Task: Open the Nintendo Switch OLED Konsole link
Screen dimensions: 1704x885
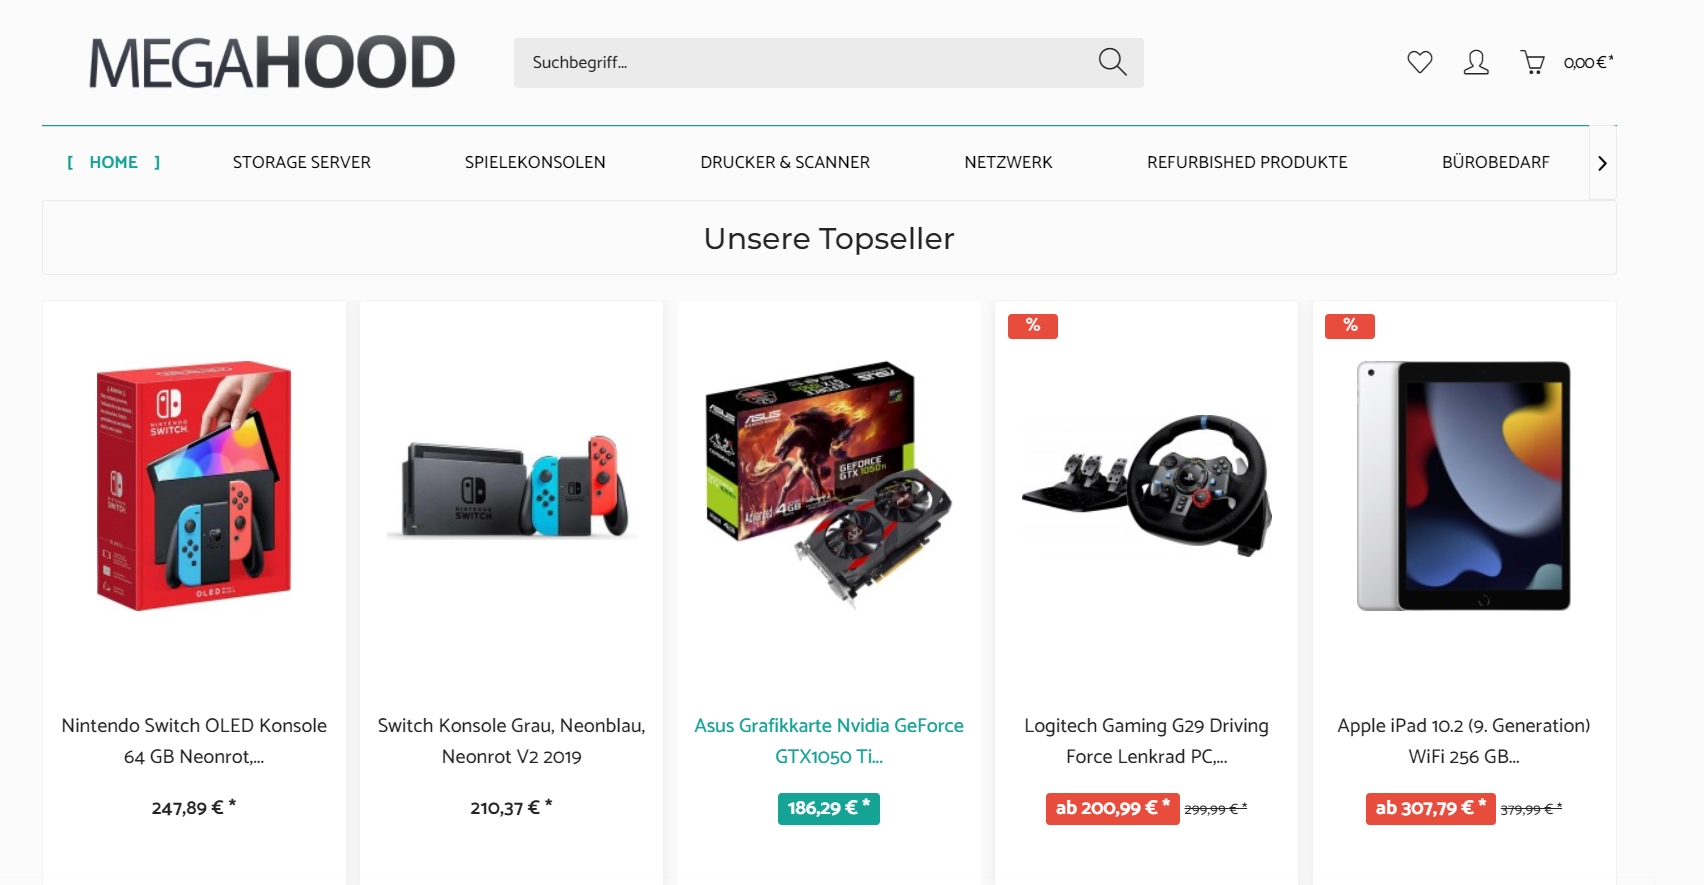Action: [x=194, y=741]
